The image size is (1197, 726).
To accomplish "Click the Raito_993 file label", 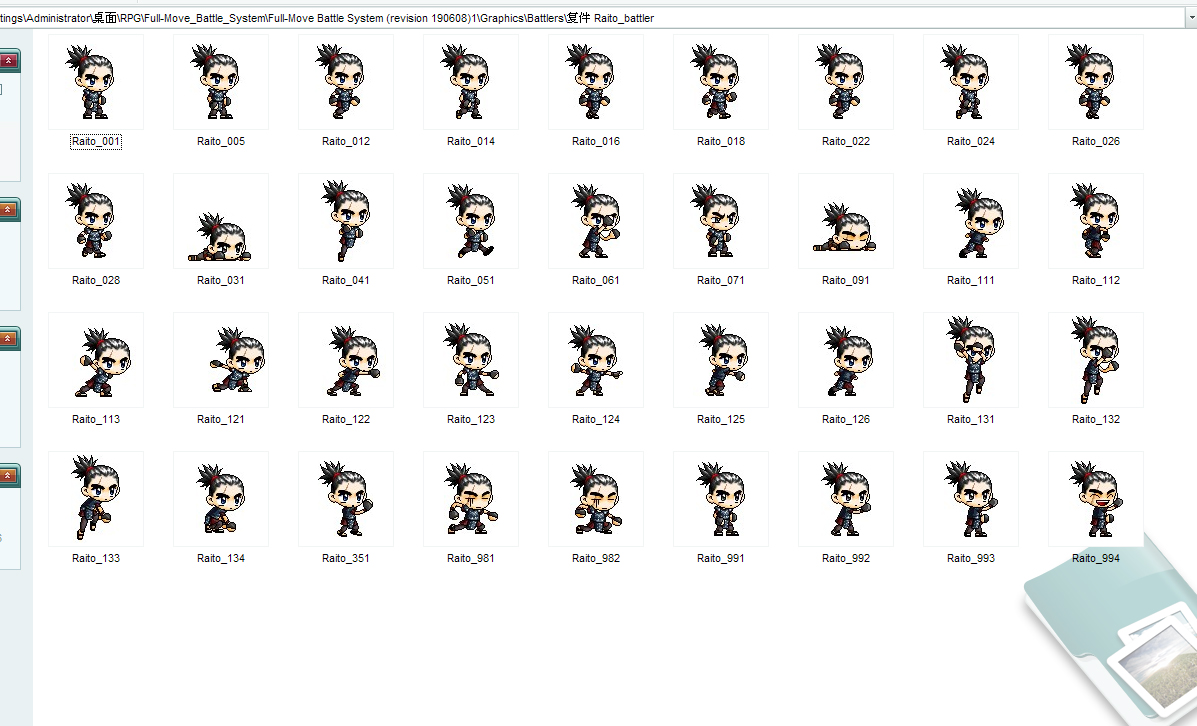I will (971, 558).
